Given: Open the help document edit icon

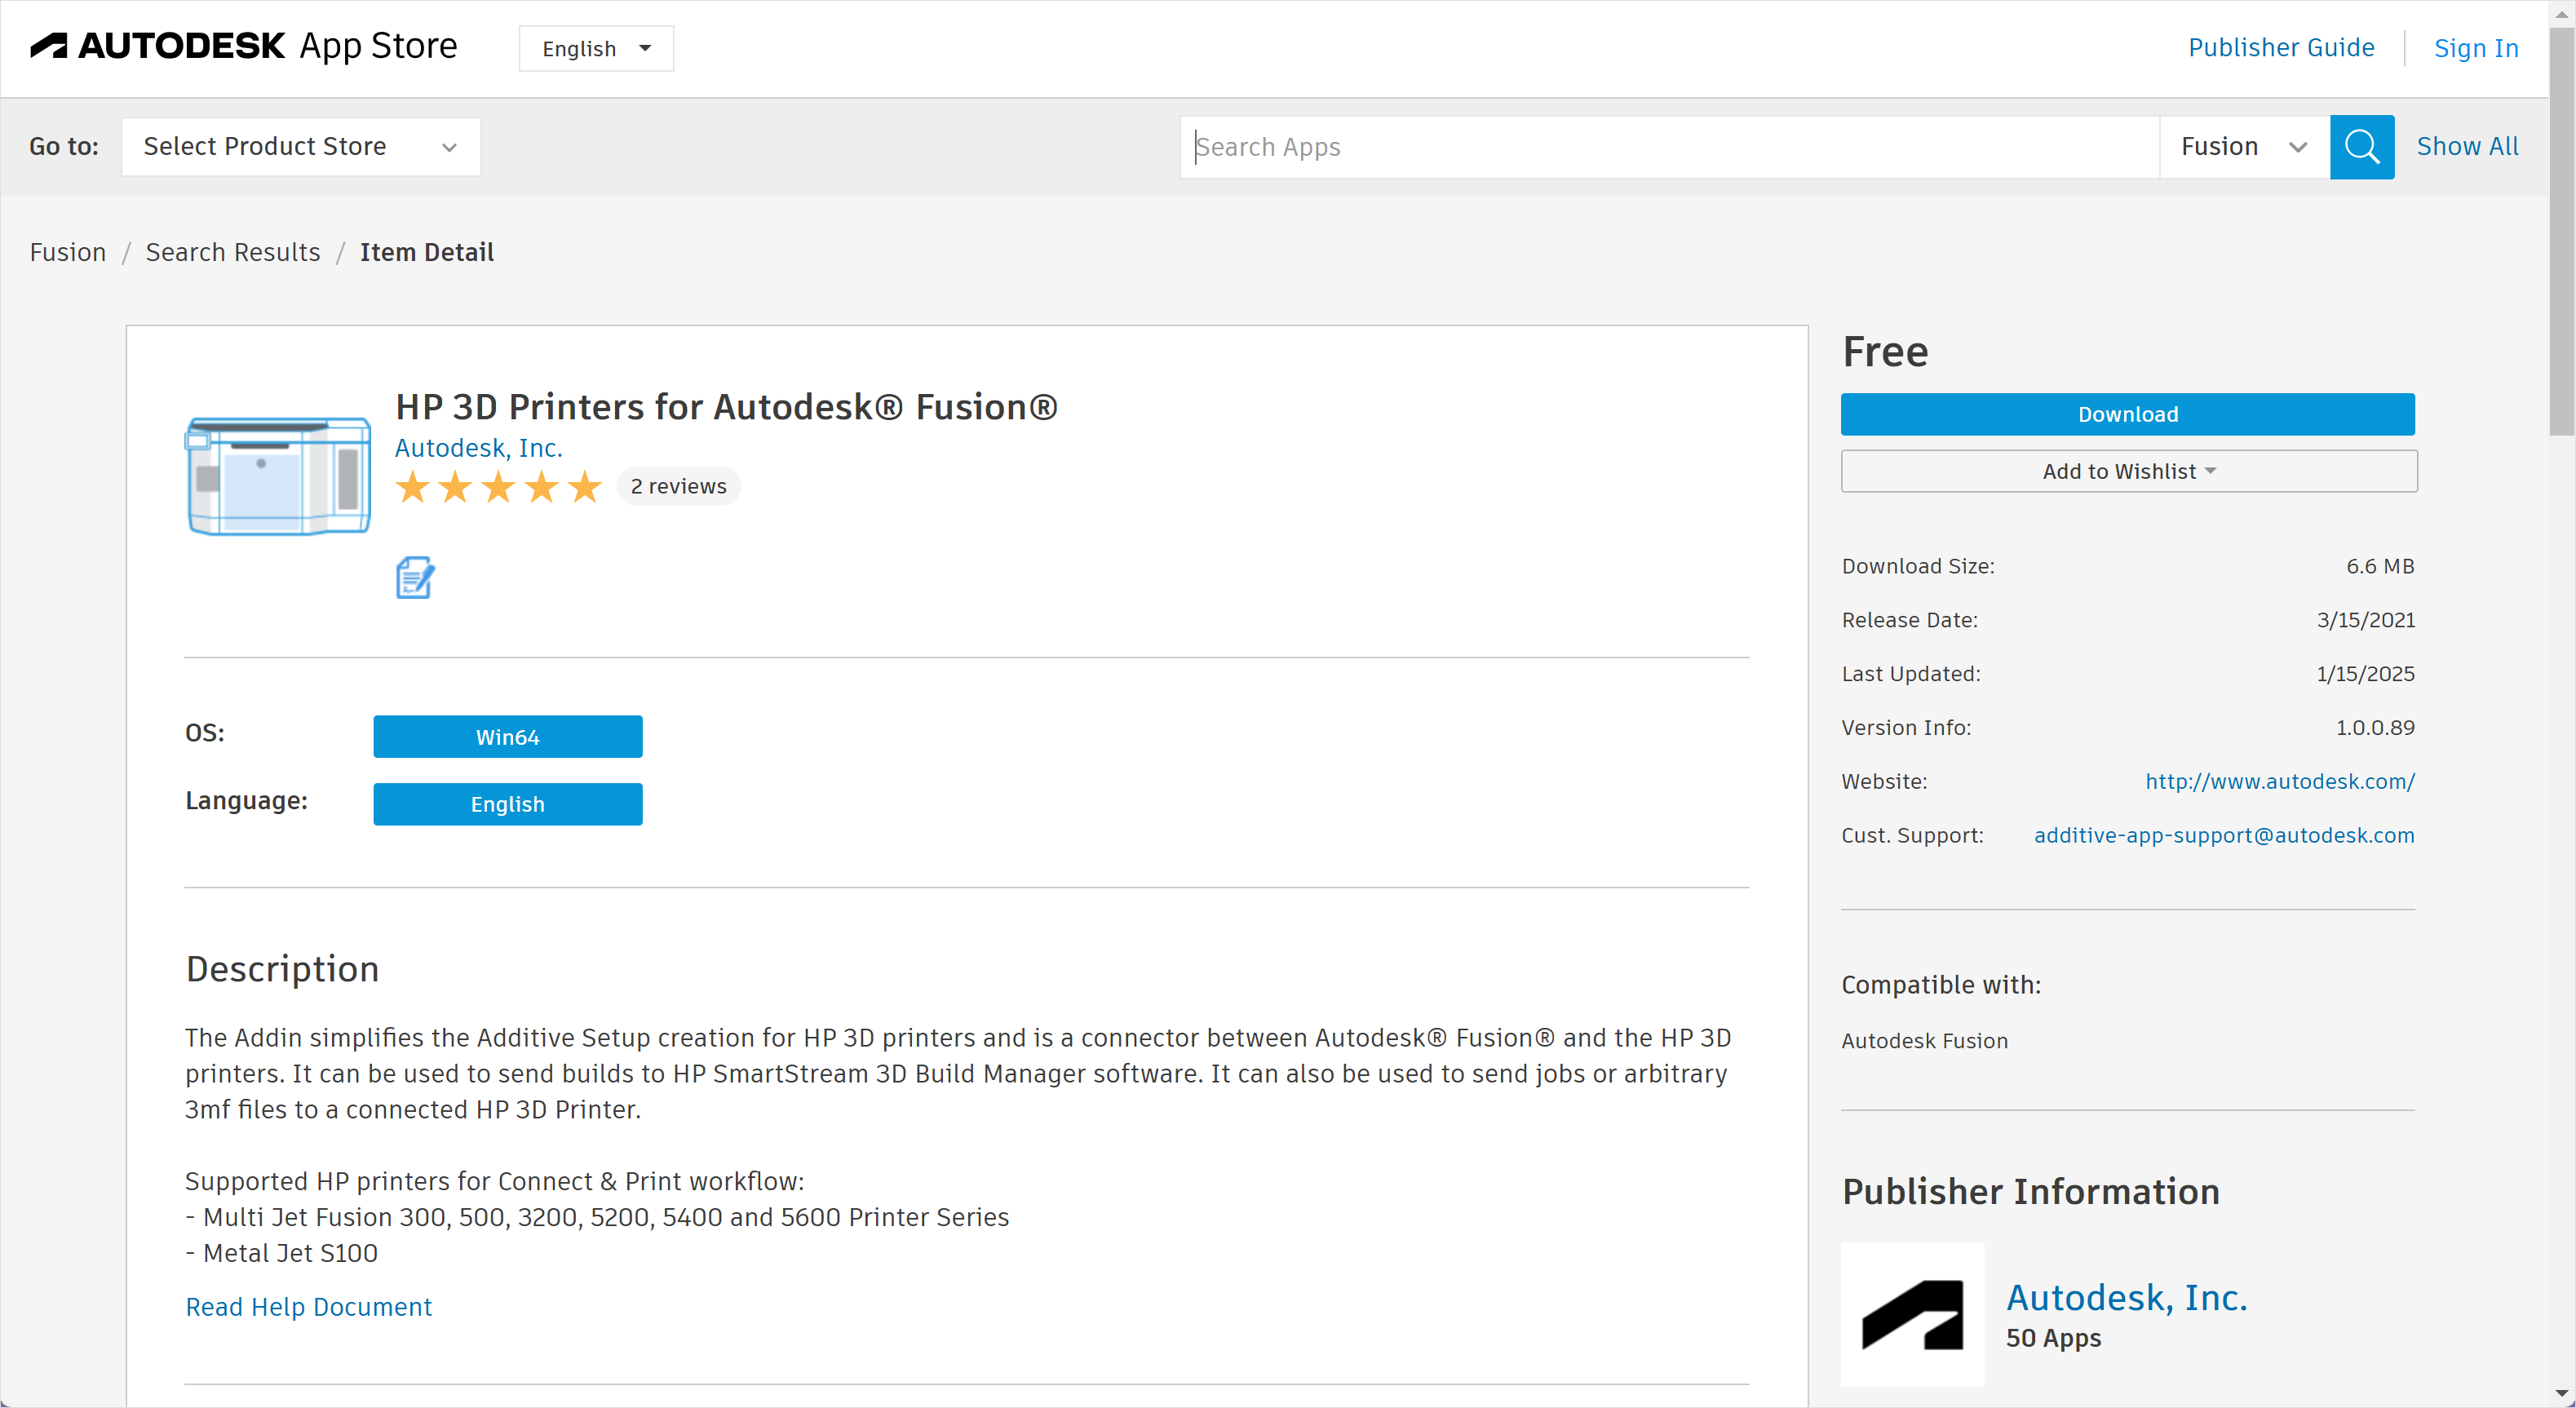Looking at the screenshot, I should 415,577.
